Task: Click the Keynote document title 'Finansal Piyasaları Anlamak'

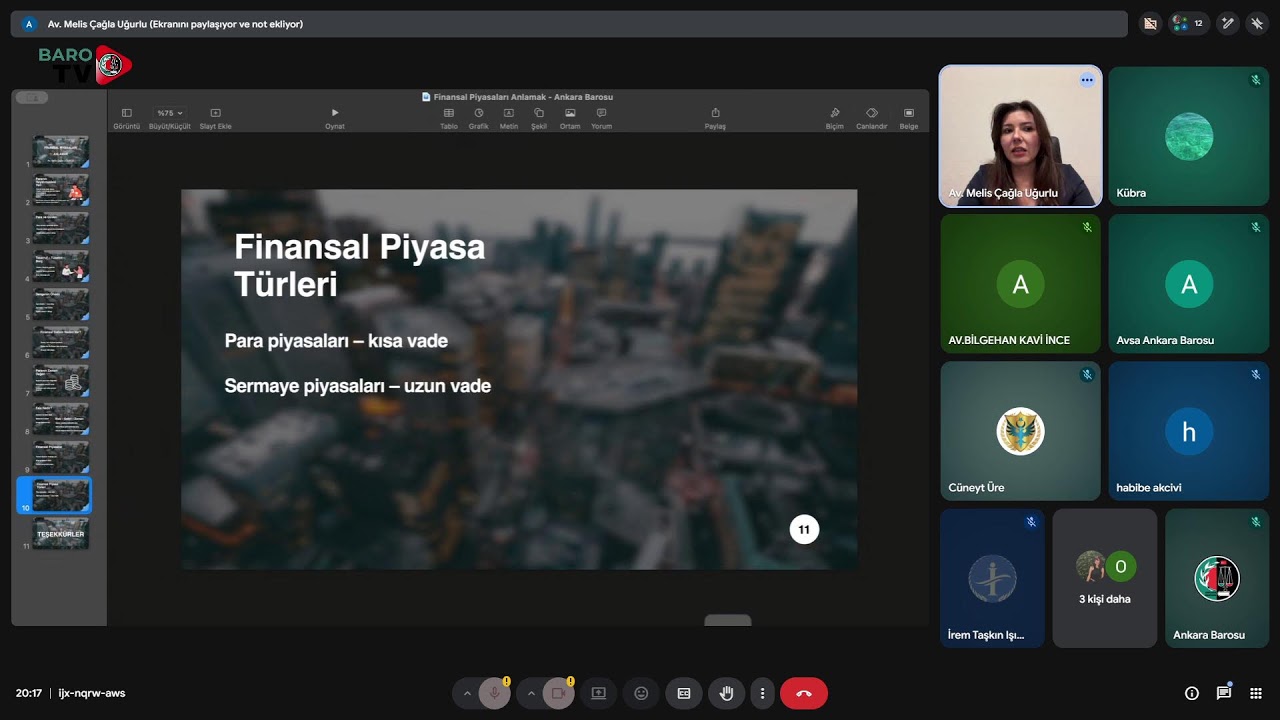Action: pos(522,97)
